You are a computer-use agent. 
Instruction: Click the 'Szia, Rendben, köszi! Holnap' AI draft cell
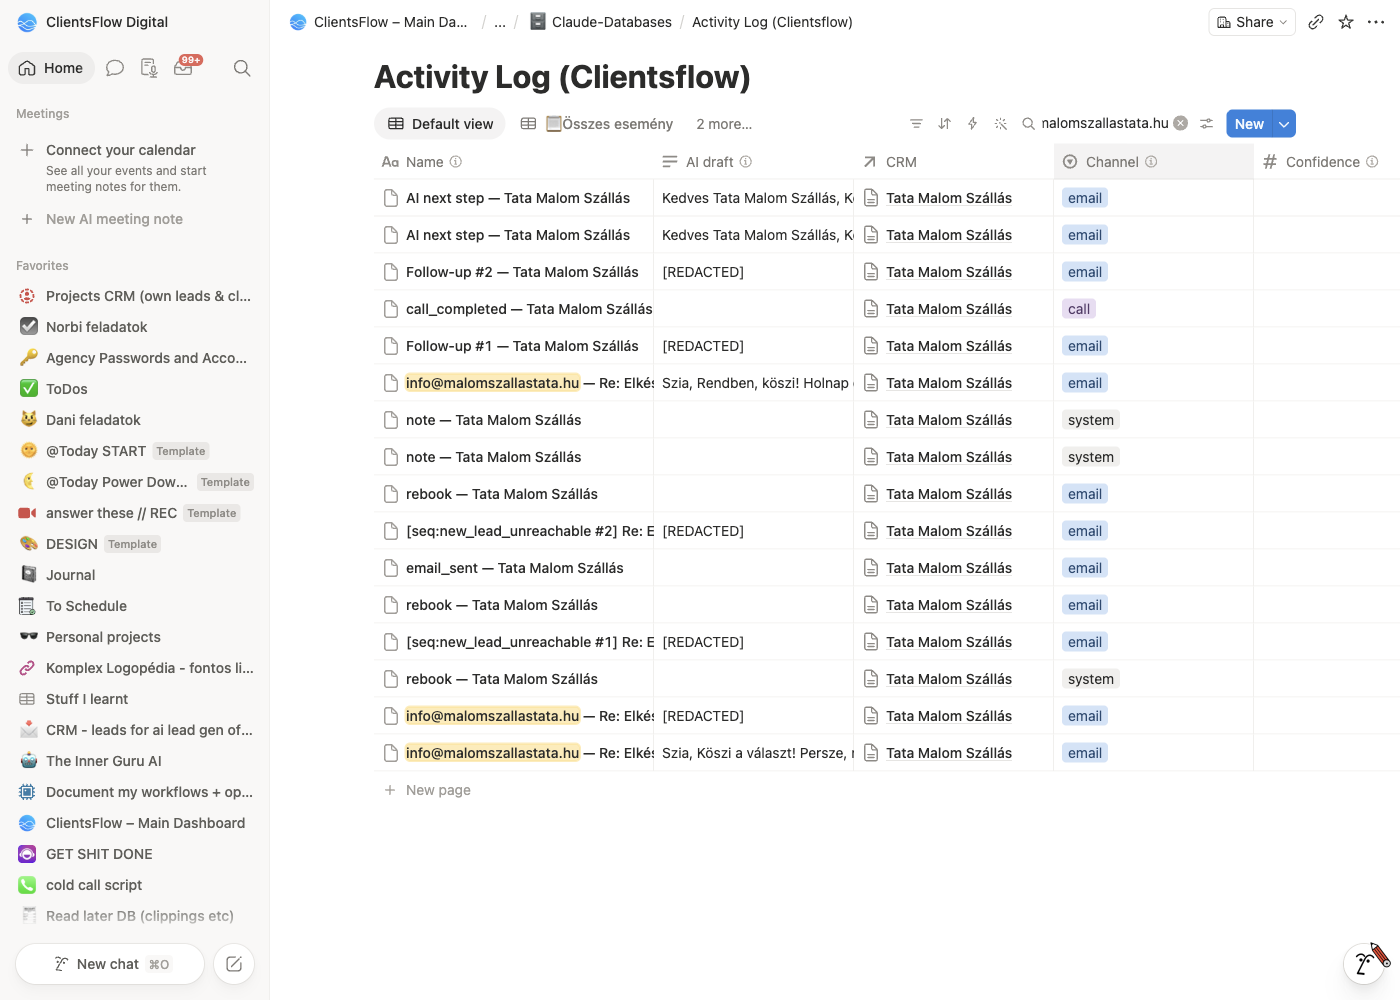coord(754,383)
